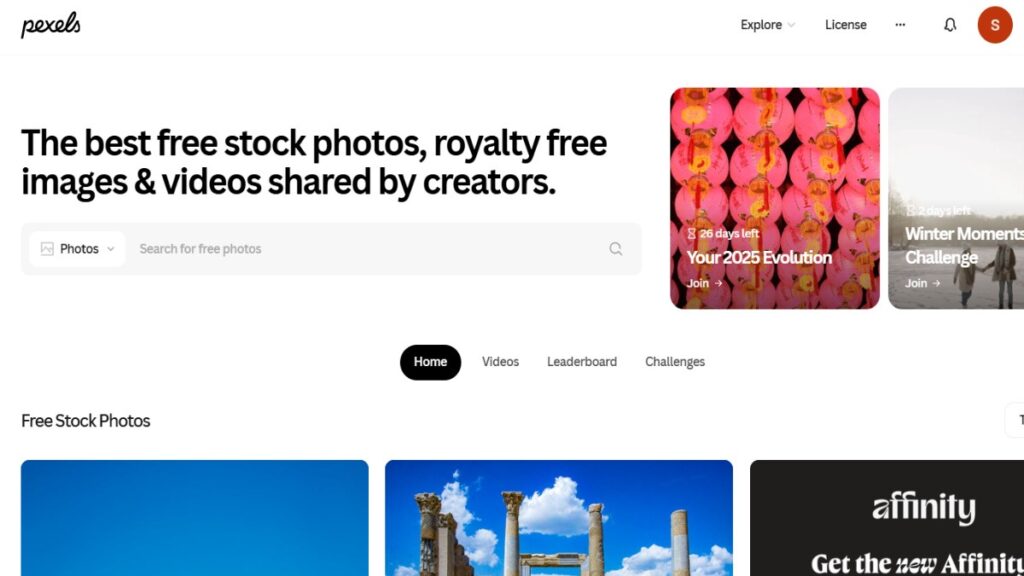
Task: Select the Home tab
Action: pos(430,362)
